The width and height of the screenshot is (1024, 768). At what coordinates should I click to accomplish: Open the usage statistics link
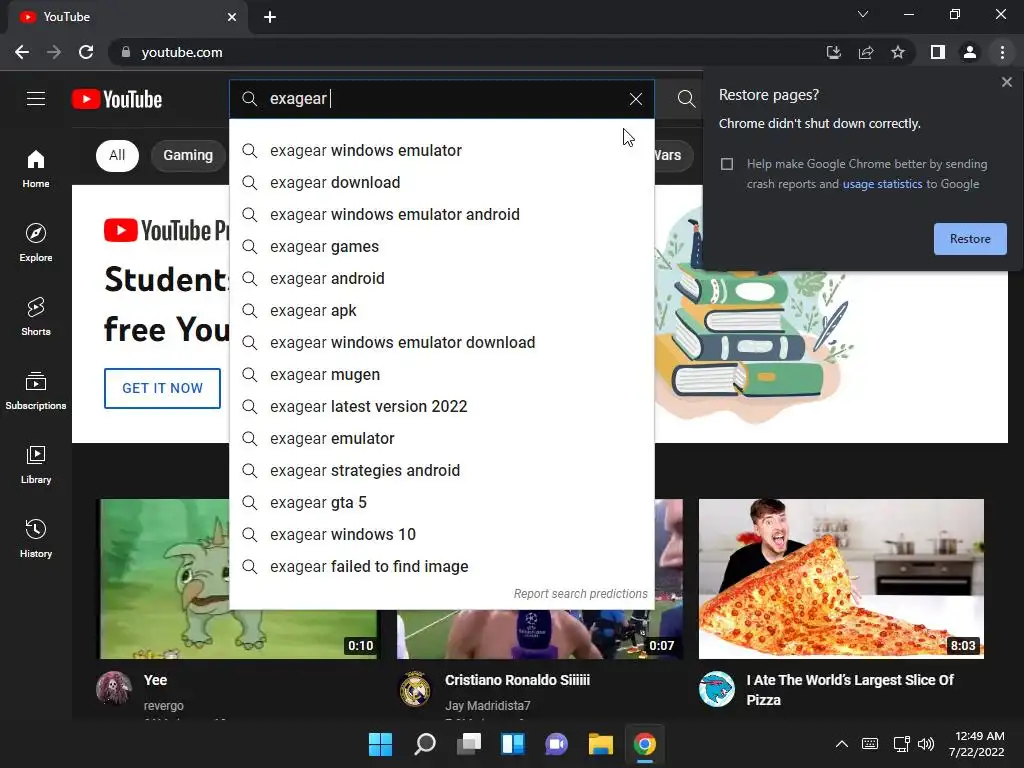pos(882,184)
